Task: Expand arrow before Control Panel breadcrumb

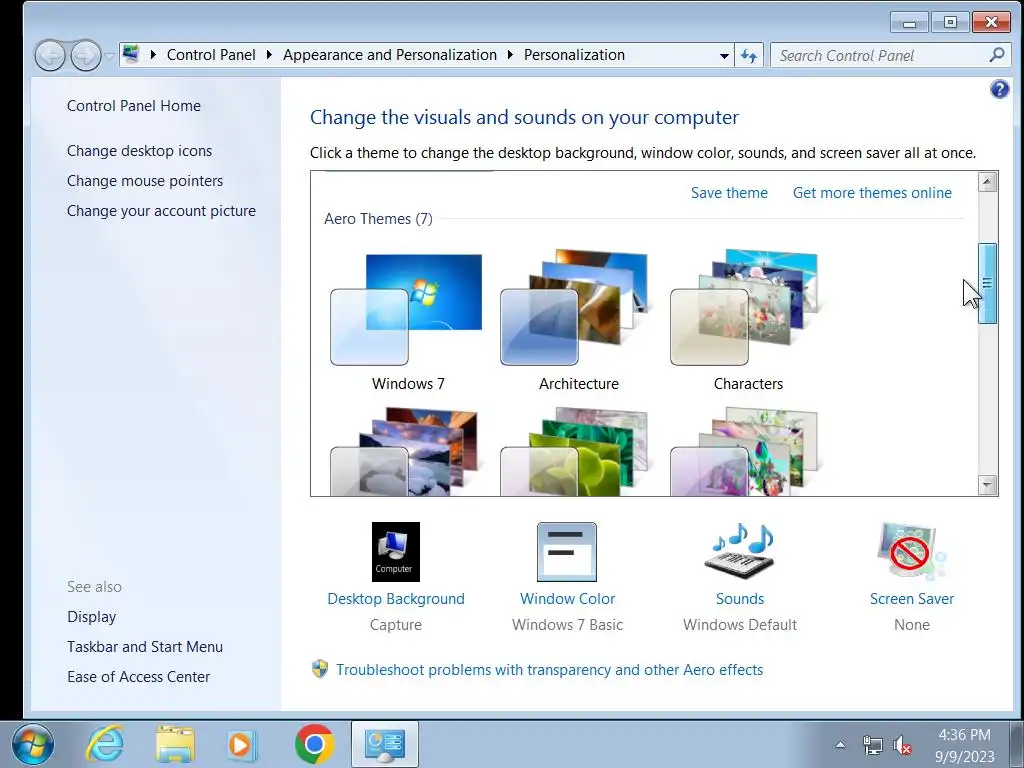Action: pos(153,55)
